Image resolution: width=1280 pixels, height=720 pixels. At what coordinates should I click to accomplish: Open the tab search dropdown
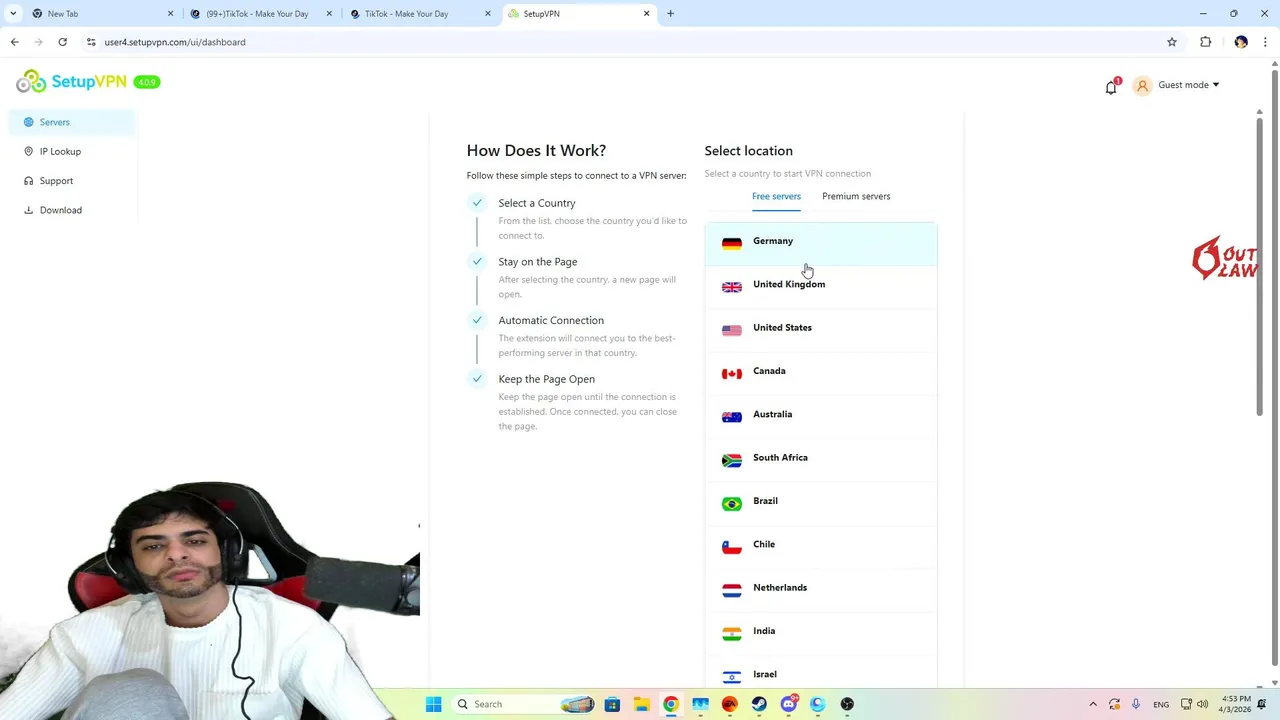pyautogui.click(x=12, y=14)
